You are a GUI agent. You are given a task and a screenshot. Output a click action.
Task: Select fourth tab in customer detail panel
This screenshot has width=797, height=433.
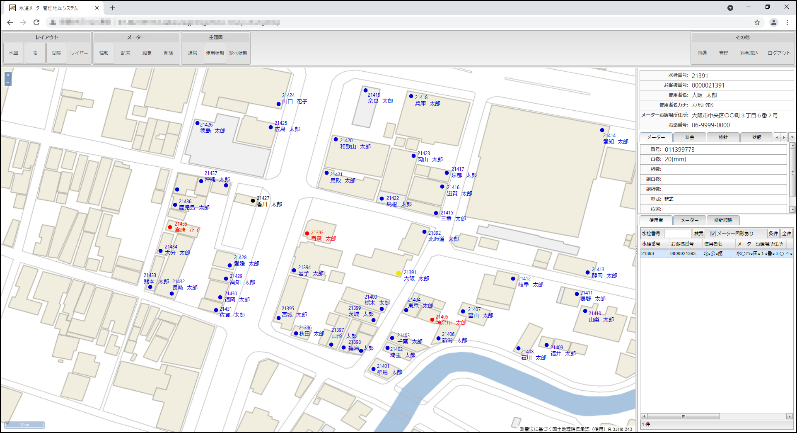756,137
